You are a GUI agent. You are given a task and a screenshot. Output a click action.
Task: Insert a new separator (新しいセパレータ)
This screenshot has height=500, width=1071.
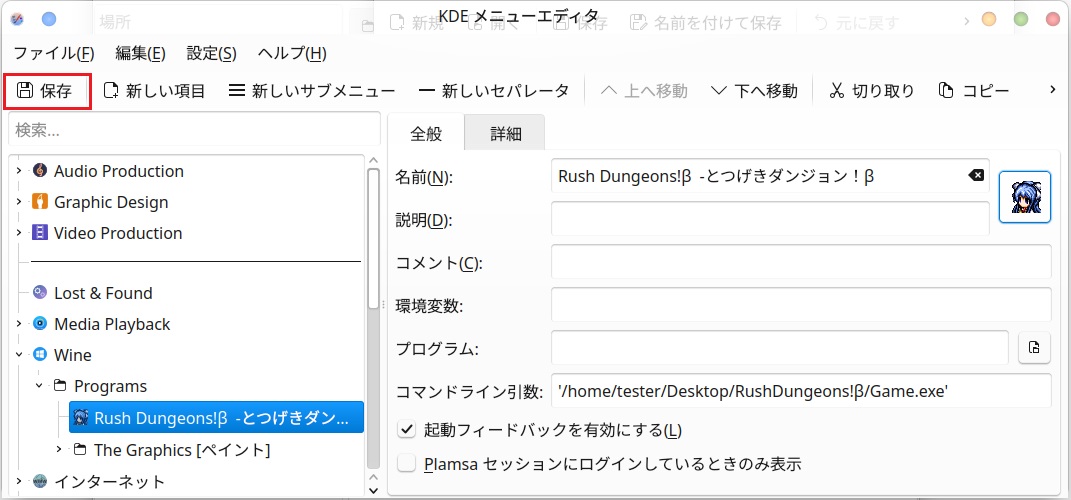[x=427, y=91]
